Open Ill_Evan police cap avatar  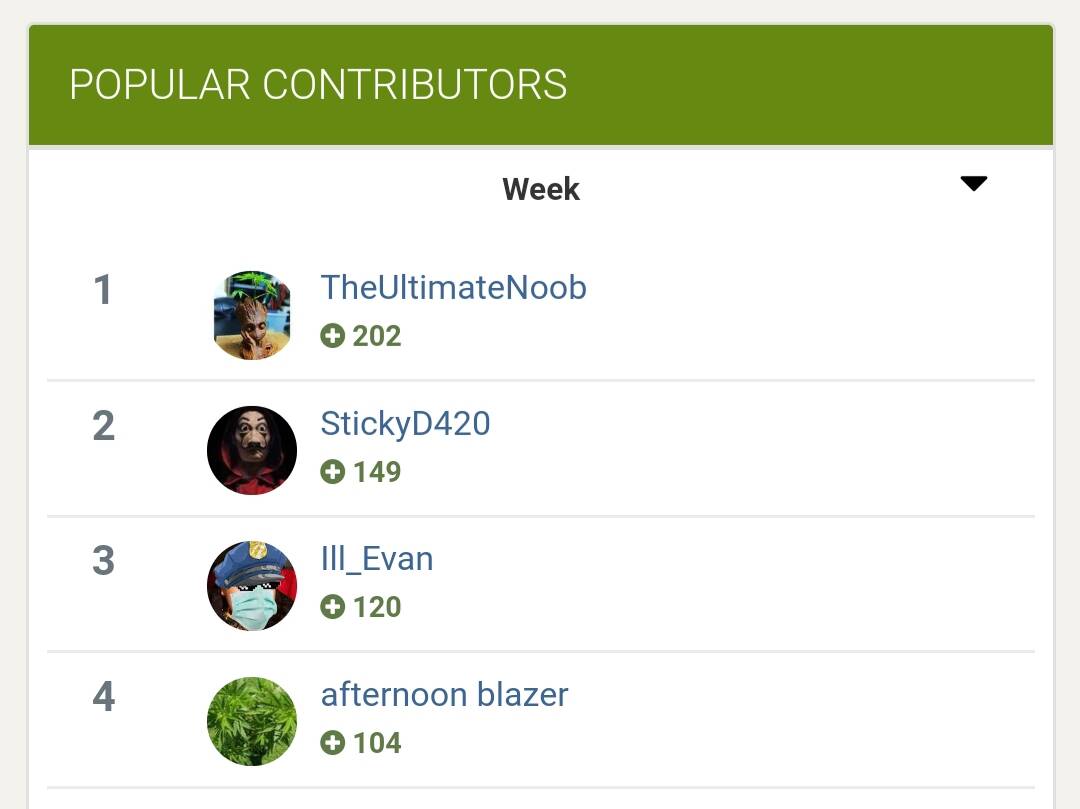252,586
